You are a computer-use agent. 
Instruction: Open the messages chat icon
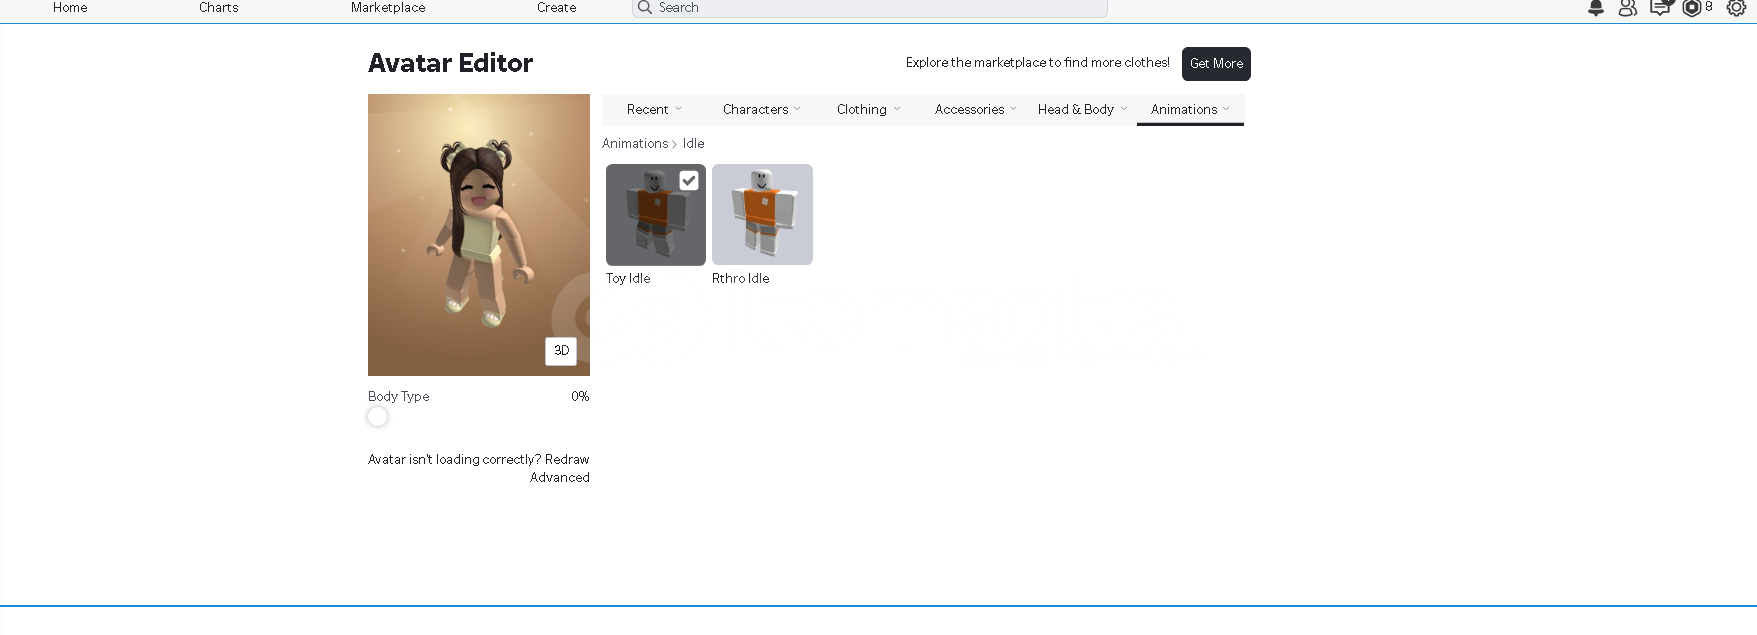(x=1660, y=8)
